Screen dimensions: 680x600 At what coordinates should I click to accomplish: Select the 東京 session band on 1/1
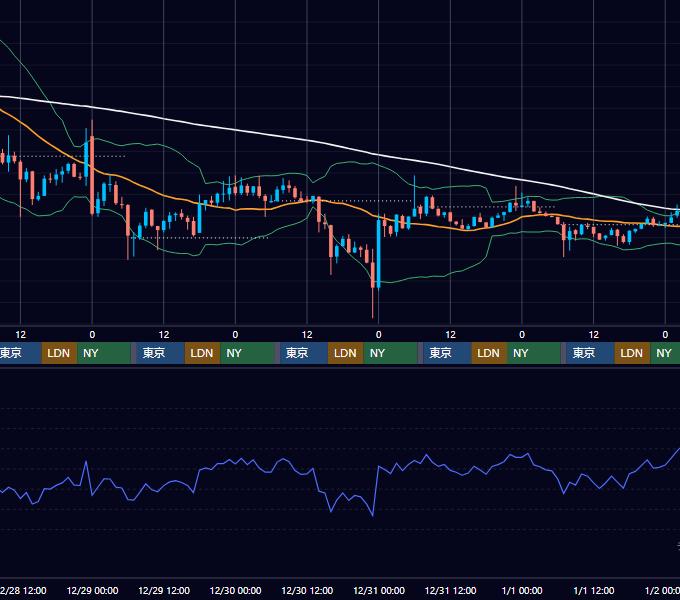point(590,353)
